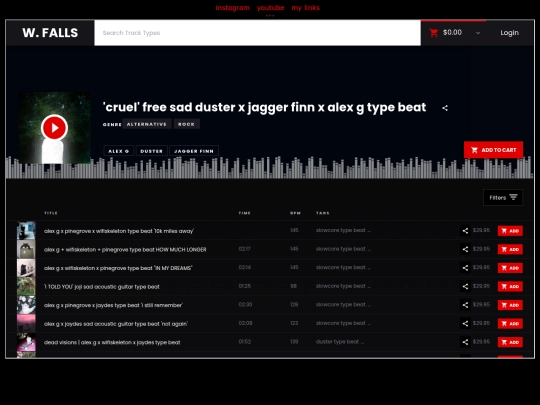Seek in the waveform progress bar
This screenshot has height=405, width=540.
pos(270,168)
